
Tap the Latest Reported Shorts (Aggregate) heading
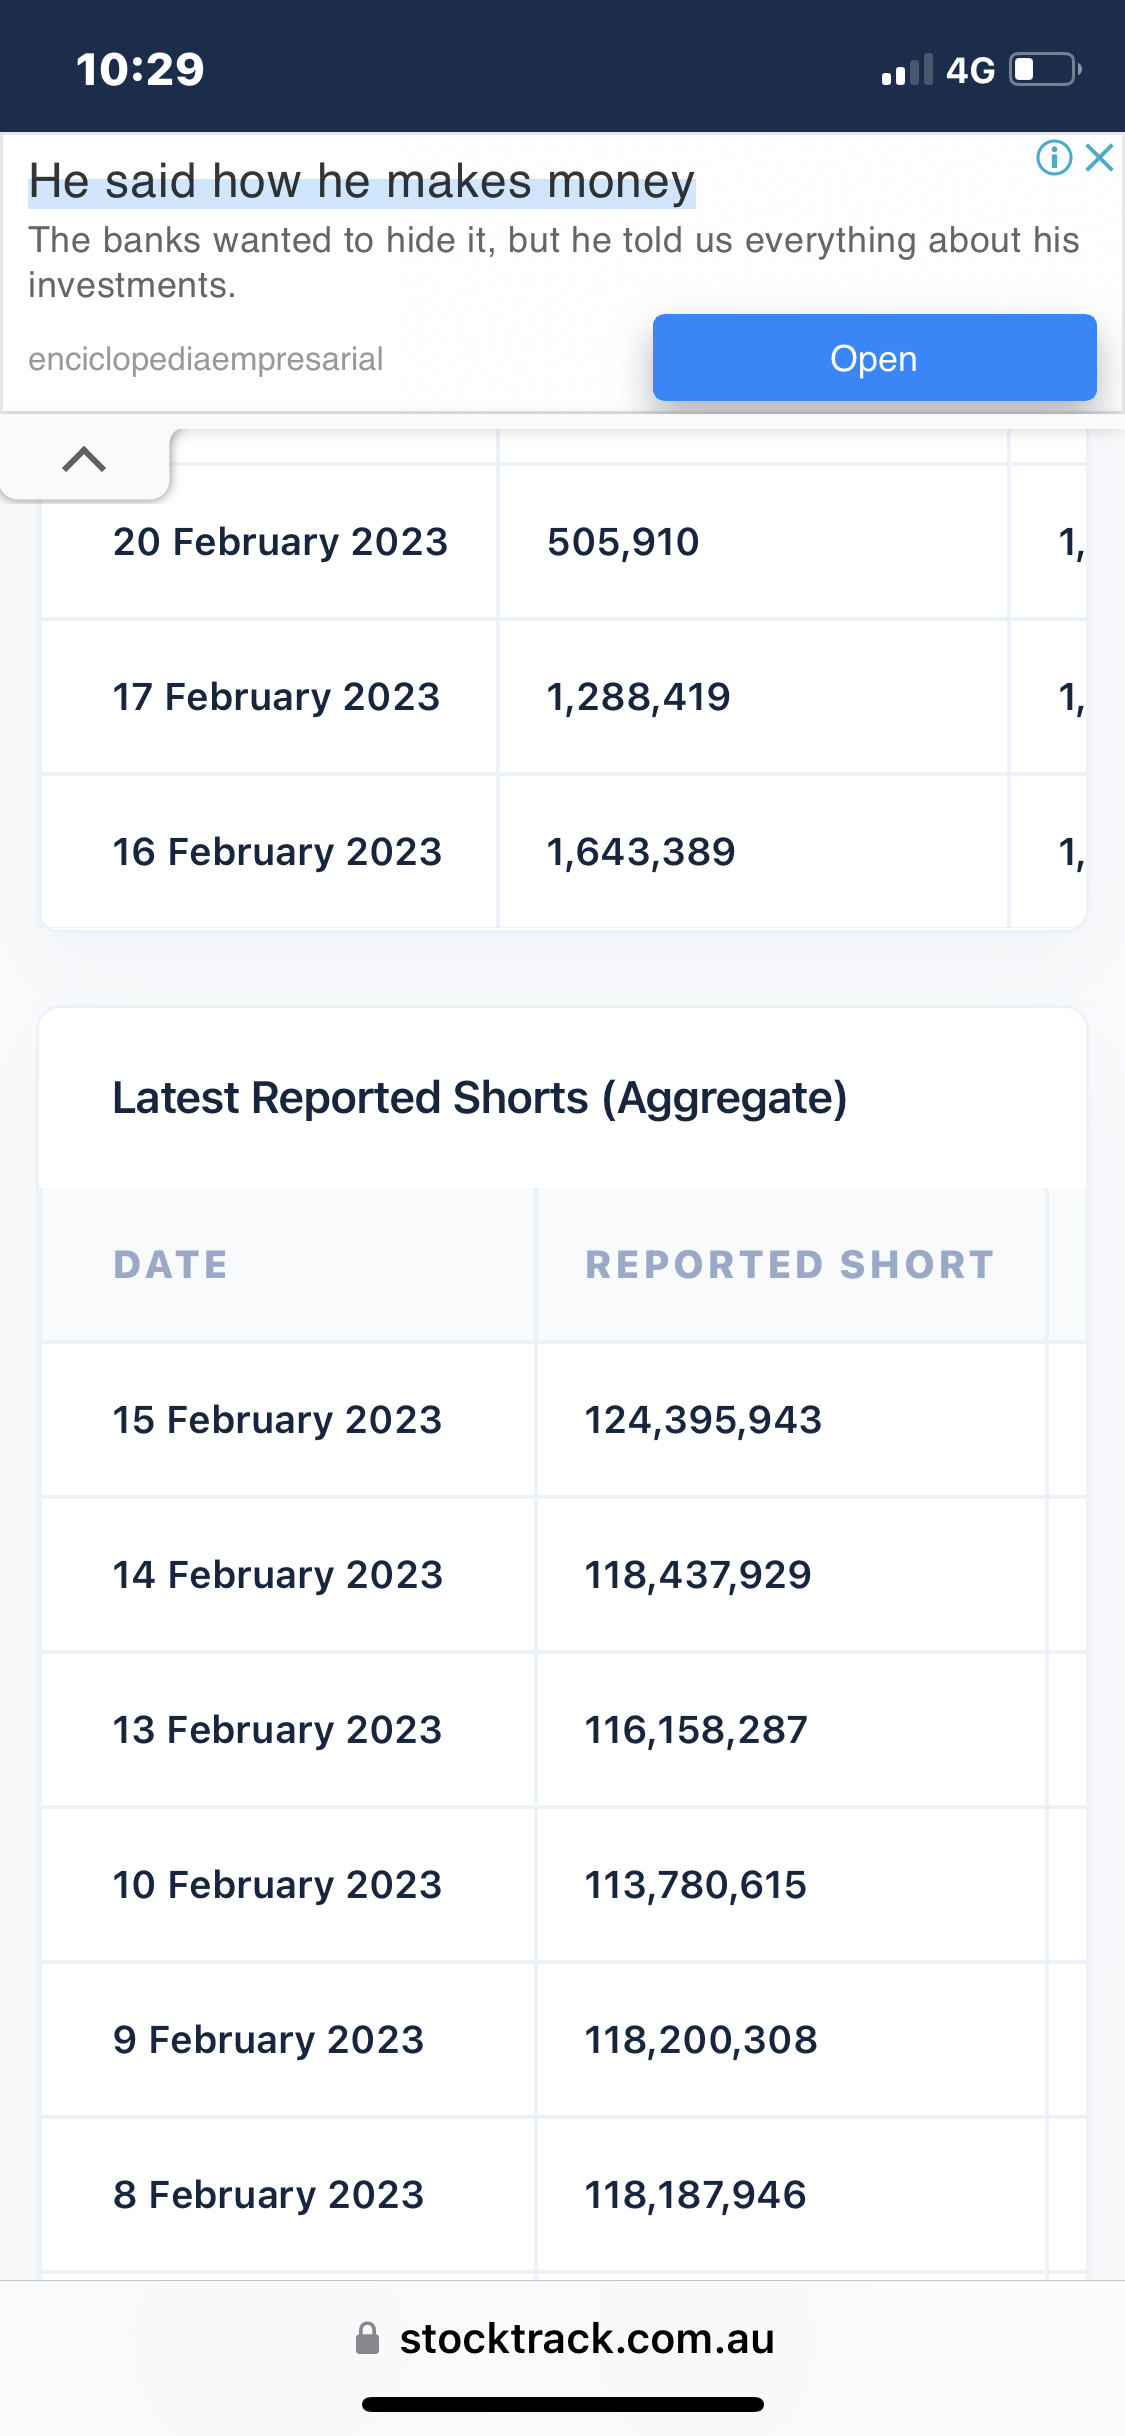pos(480,1098)
